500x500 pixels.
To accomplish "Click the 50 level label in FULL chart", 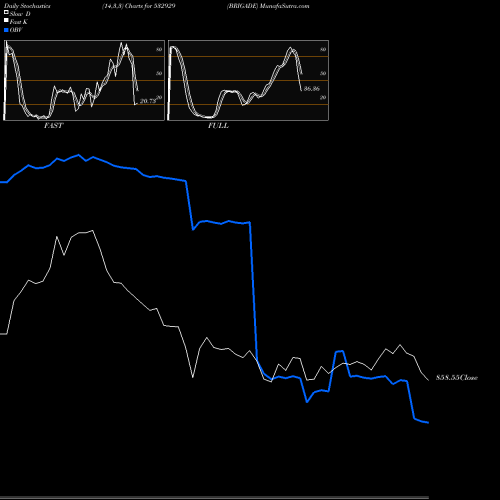I will coord(323,73).
